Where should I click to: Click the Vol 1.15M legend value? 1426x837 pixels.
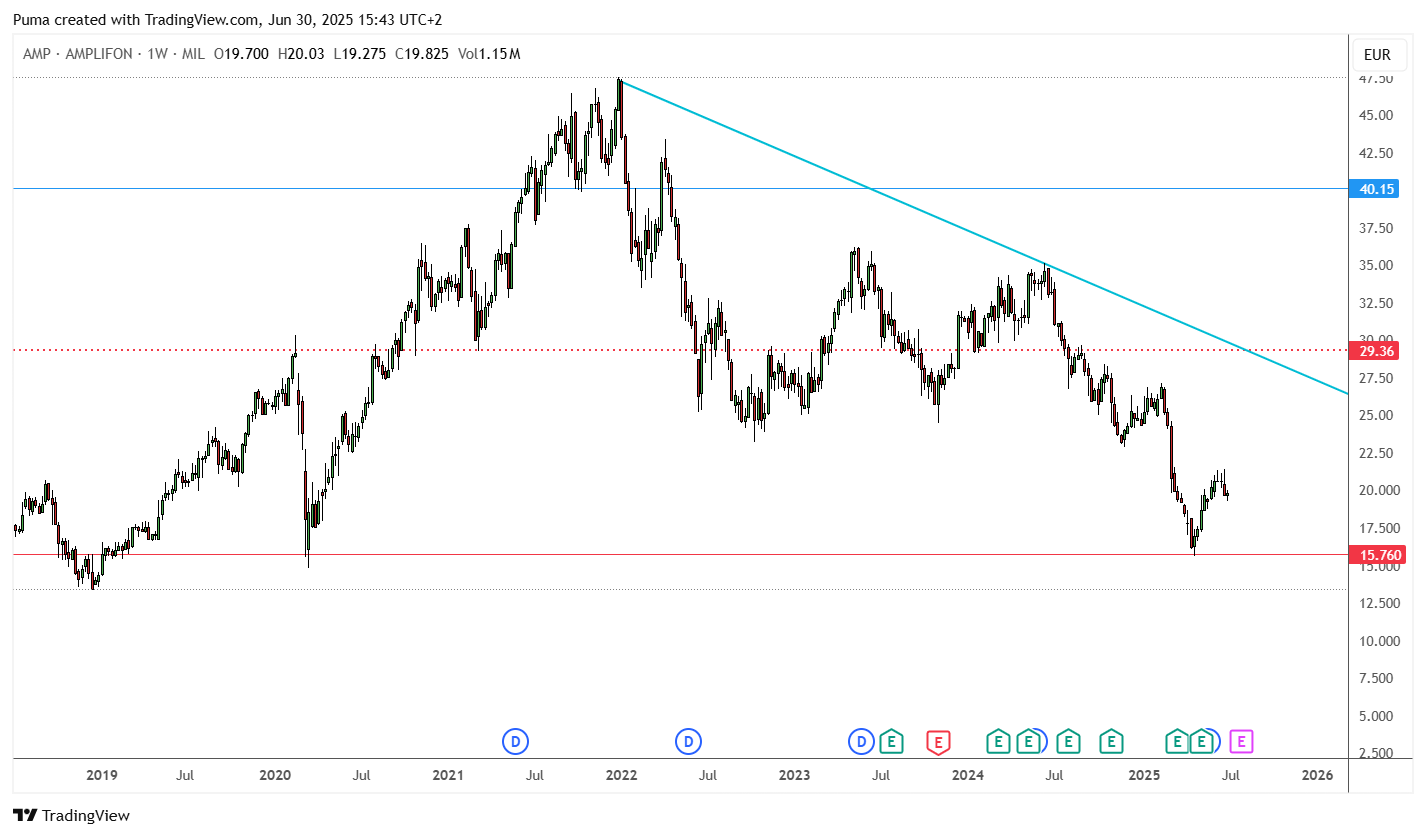[x=489, y=54]
